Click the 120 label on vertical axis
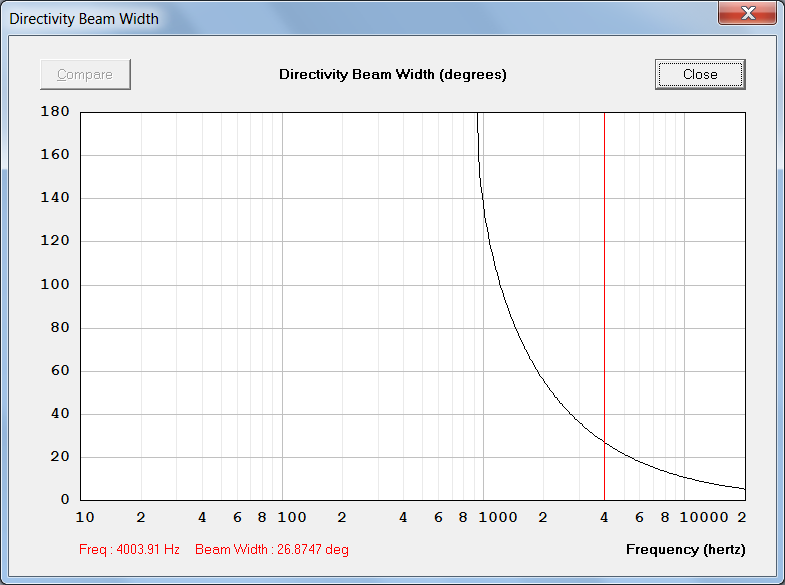 coord(55,240)
